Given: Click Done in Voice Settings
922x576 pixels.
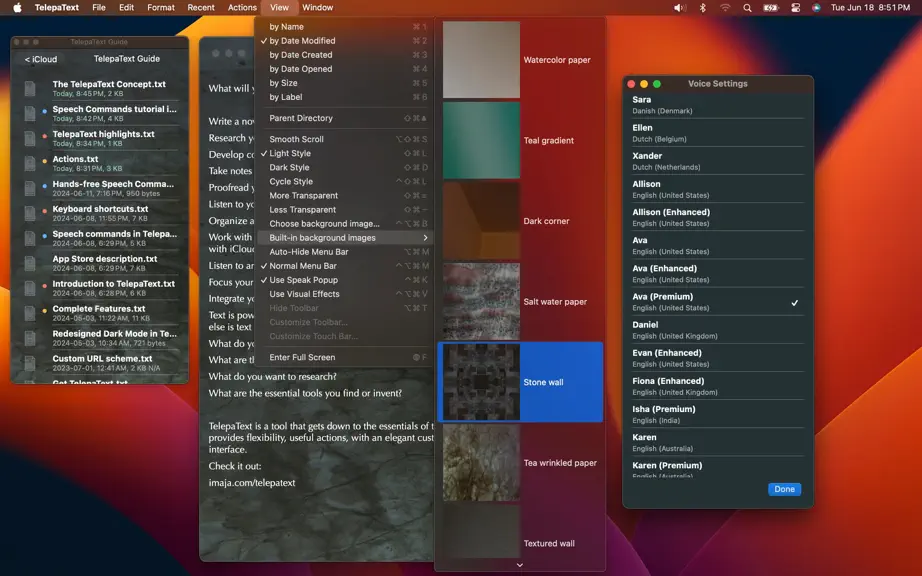Looking at the screenshot, I should (x=784, y=489).
